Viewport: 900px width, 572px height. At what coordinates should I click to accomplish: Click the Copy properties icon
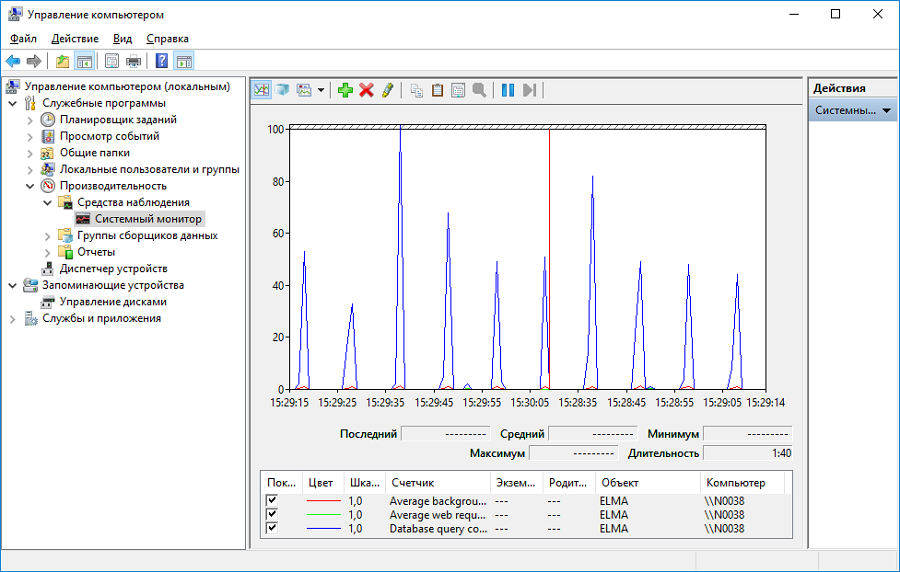417,90
